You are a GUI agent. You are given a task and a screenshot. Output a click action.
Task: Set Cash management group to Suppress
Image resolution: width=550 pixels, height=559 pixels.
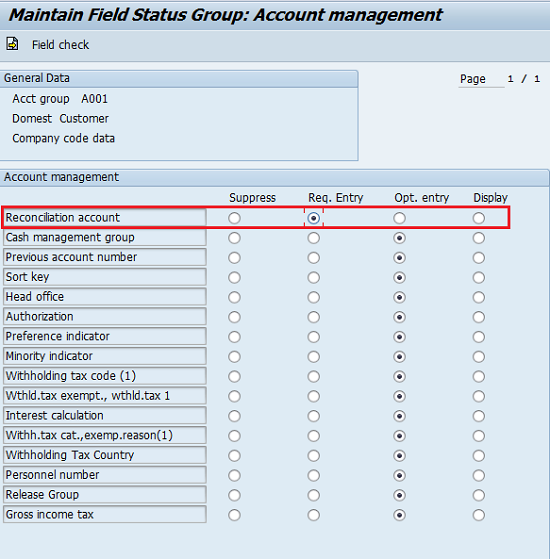[234, 238]
